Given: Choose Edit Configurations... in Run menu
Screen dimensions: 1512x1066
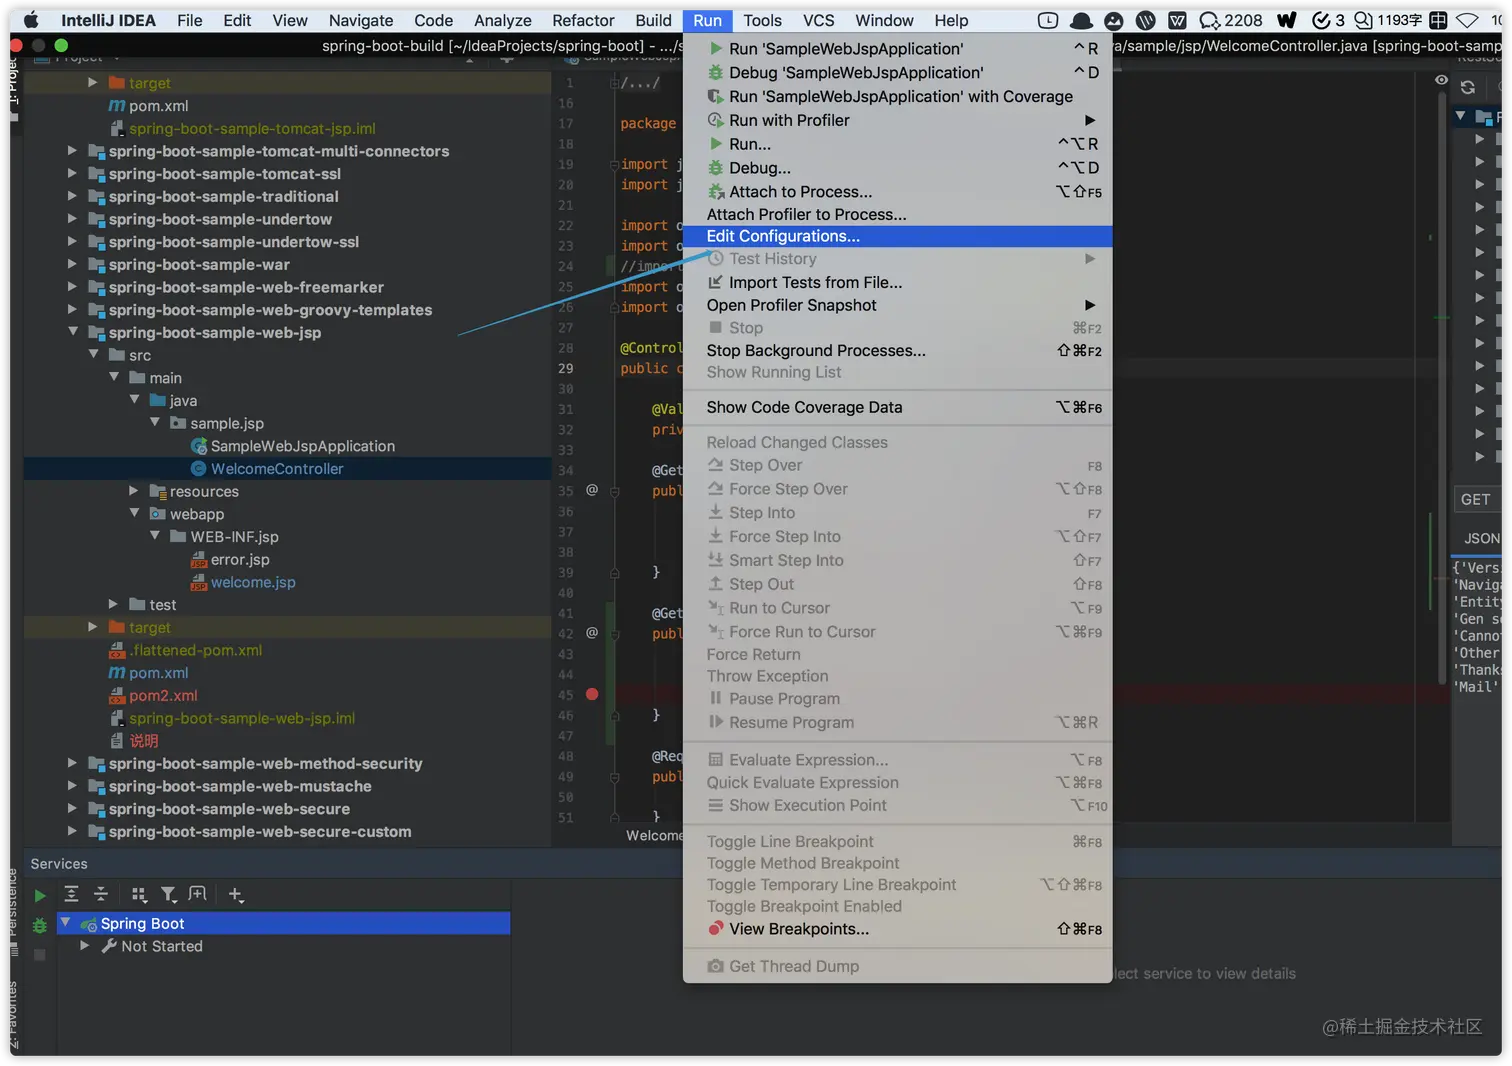Looking at the screenshot, I should click(897, 236).
